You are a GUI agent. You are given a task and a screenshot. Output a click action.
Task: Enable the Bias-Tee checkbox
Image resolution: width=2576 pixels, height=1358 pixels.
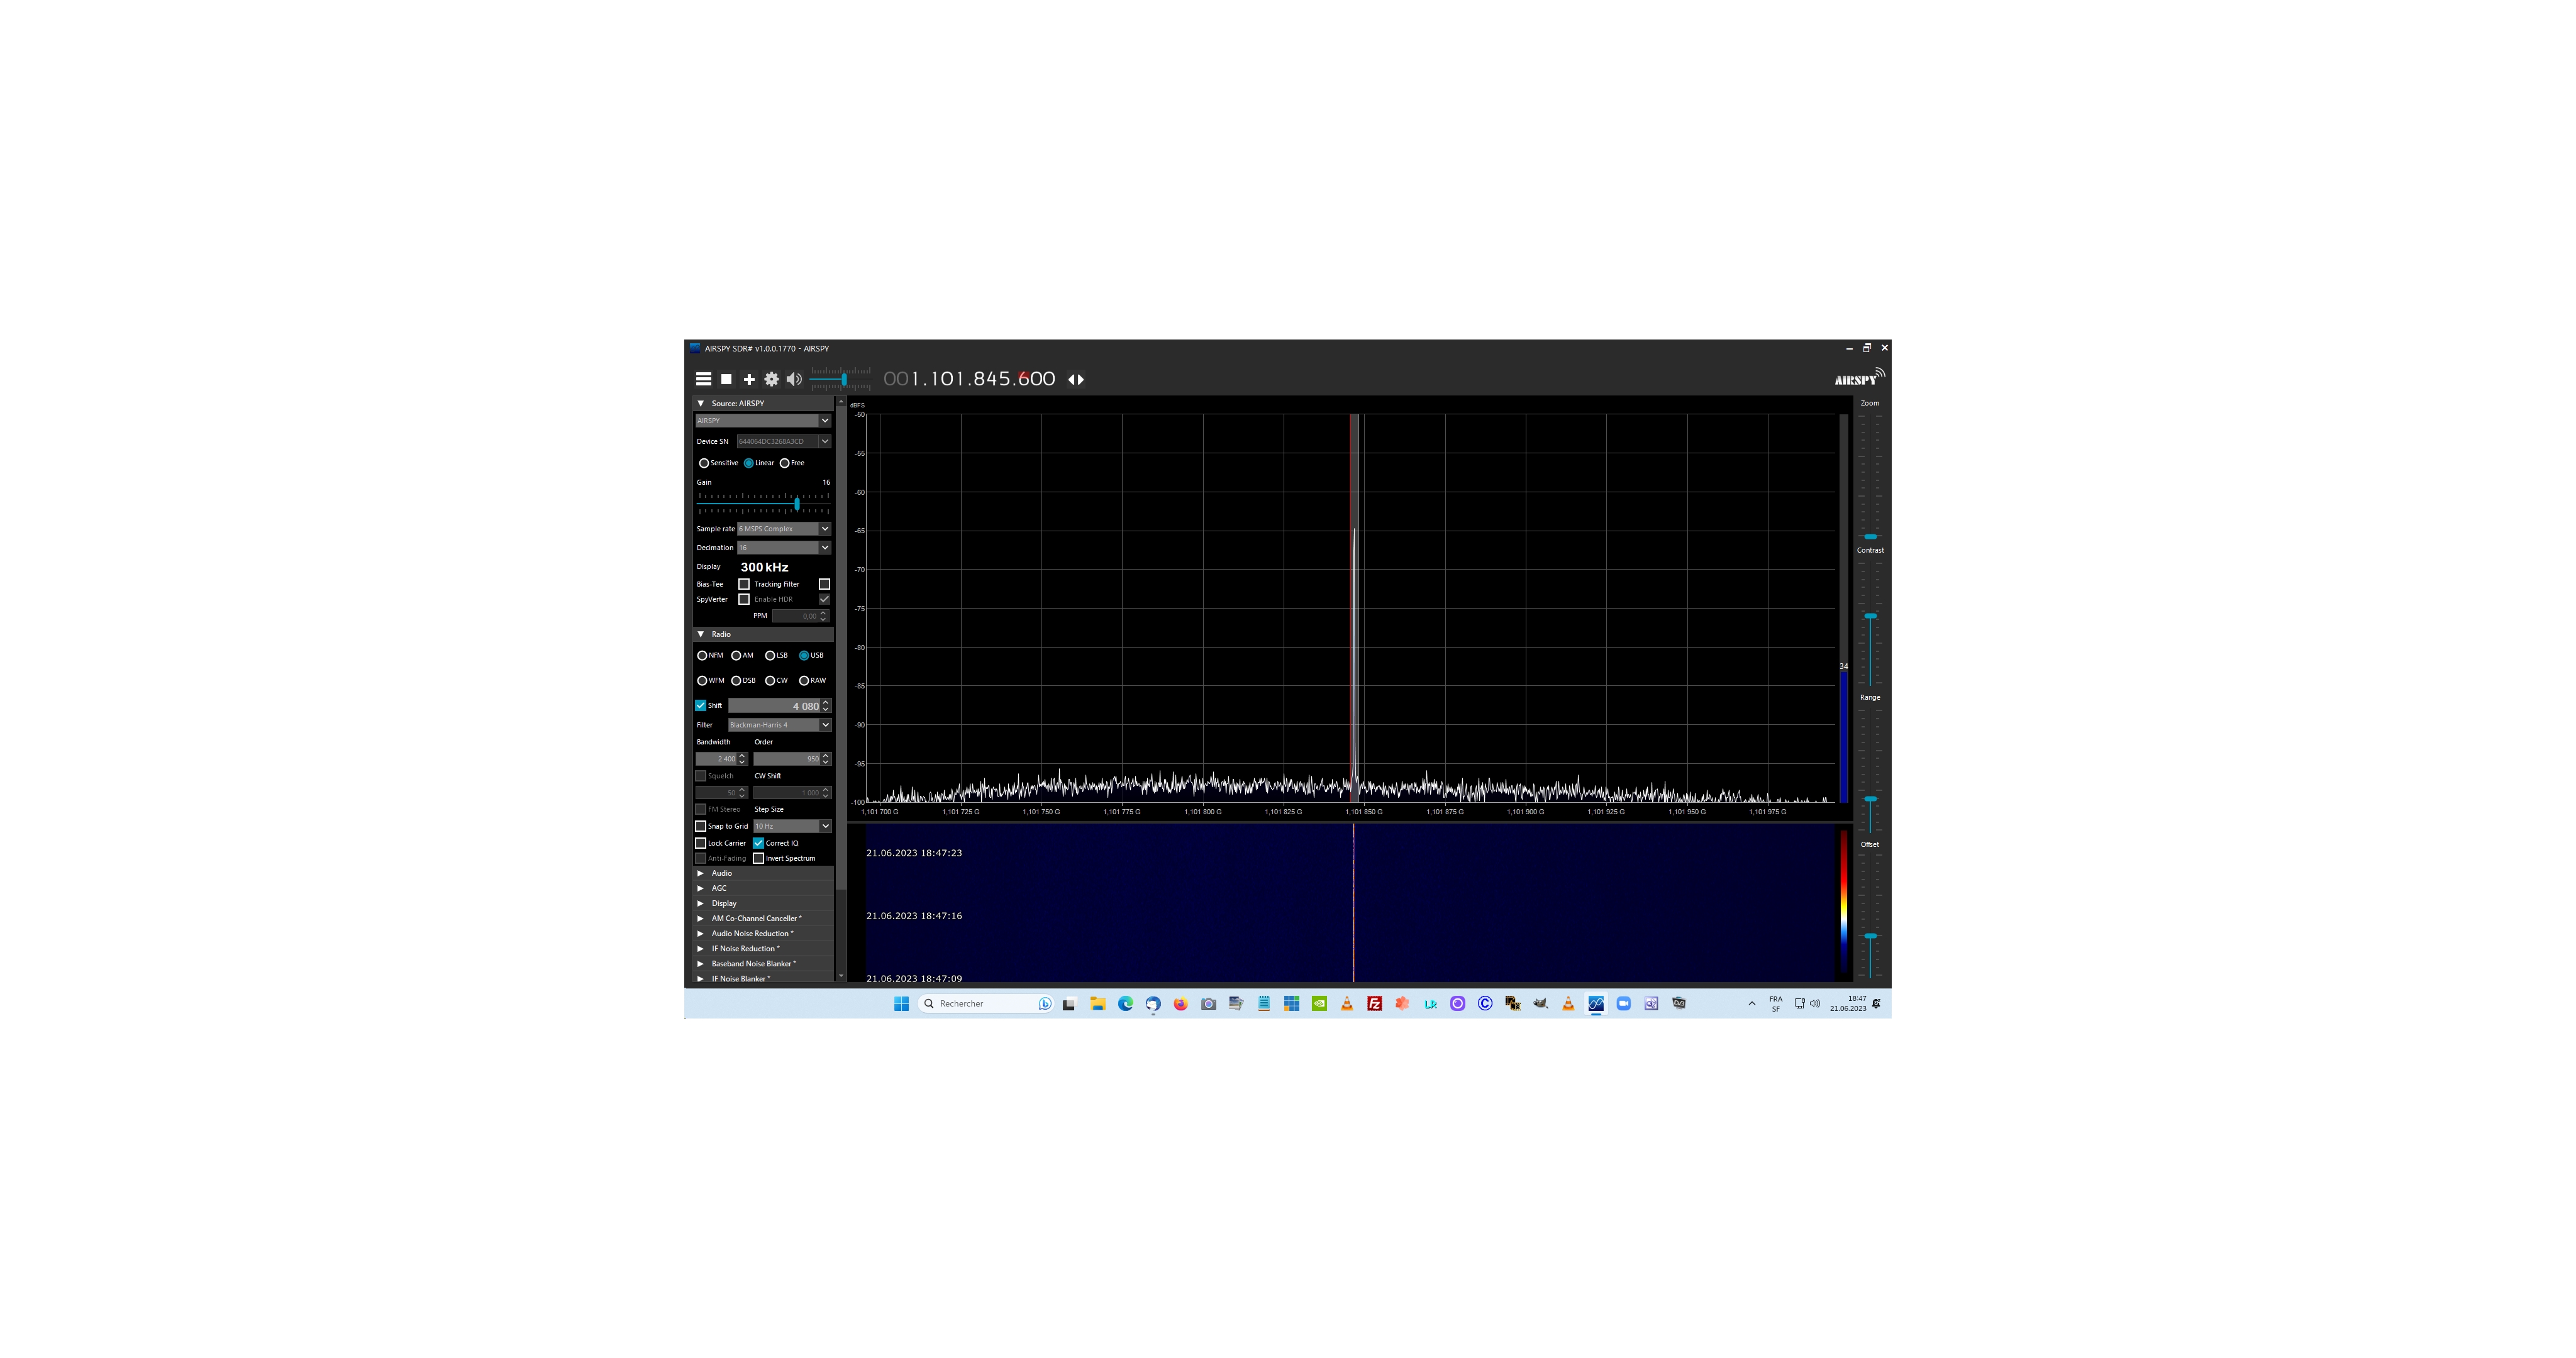pos(744,584)
